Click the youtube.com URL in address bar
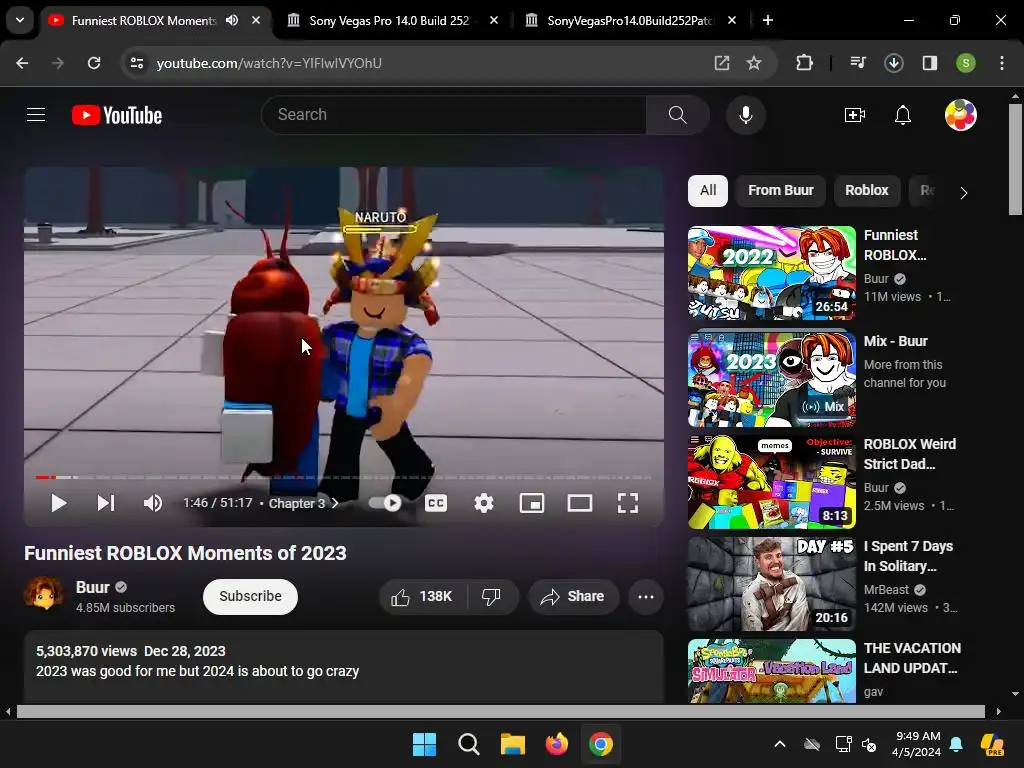 pyautogui.click(x=269, y=63)
